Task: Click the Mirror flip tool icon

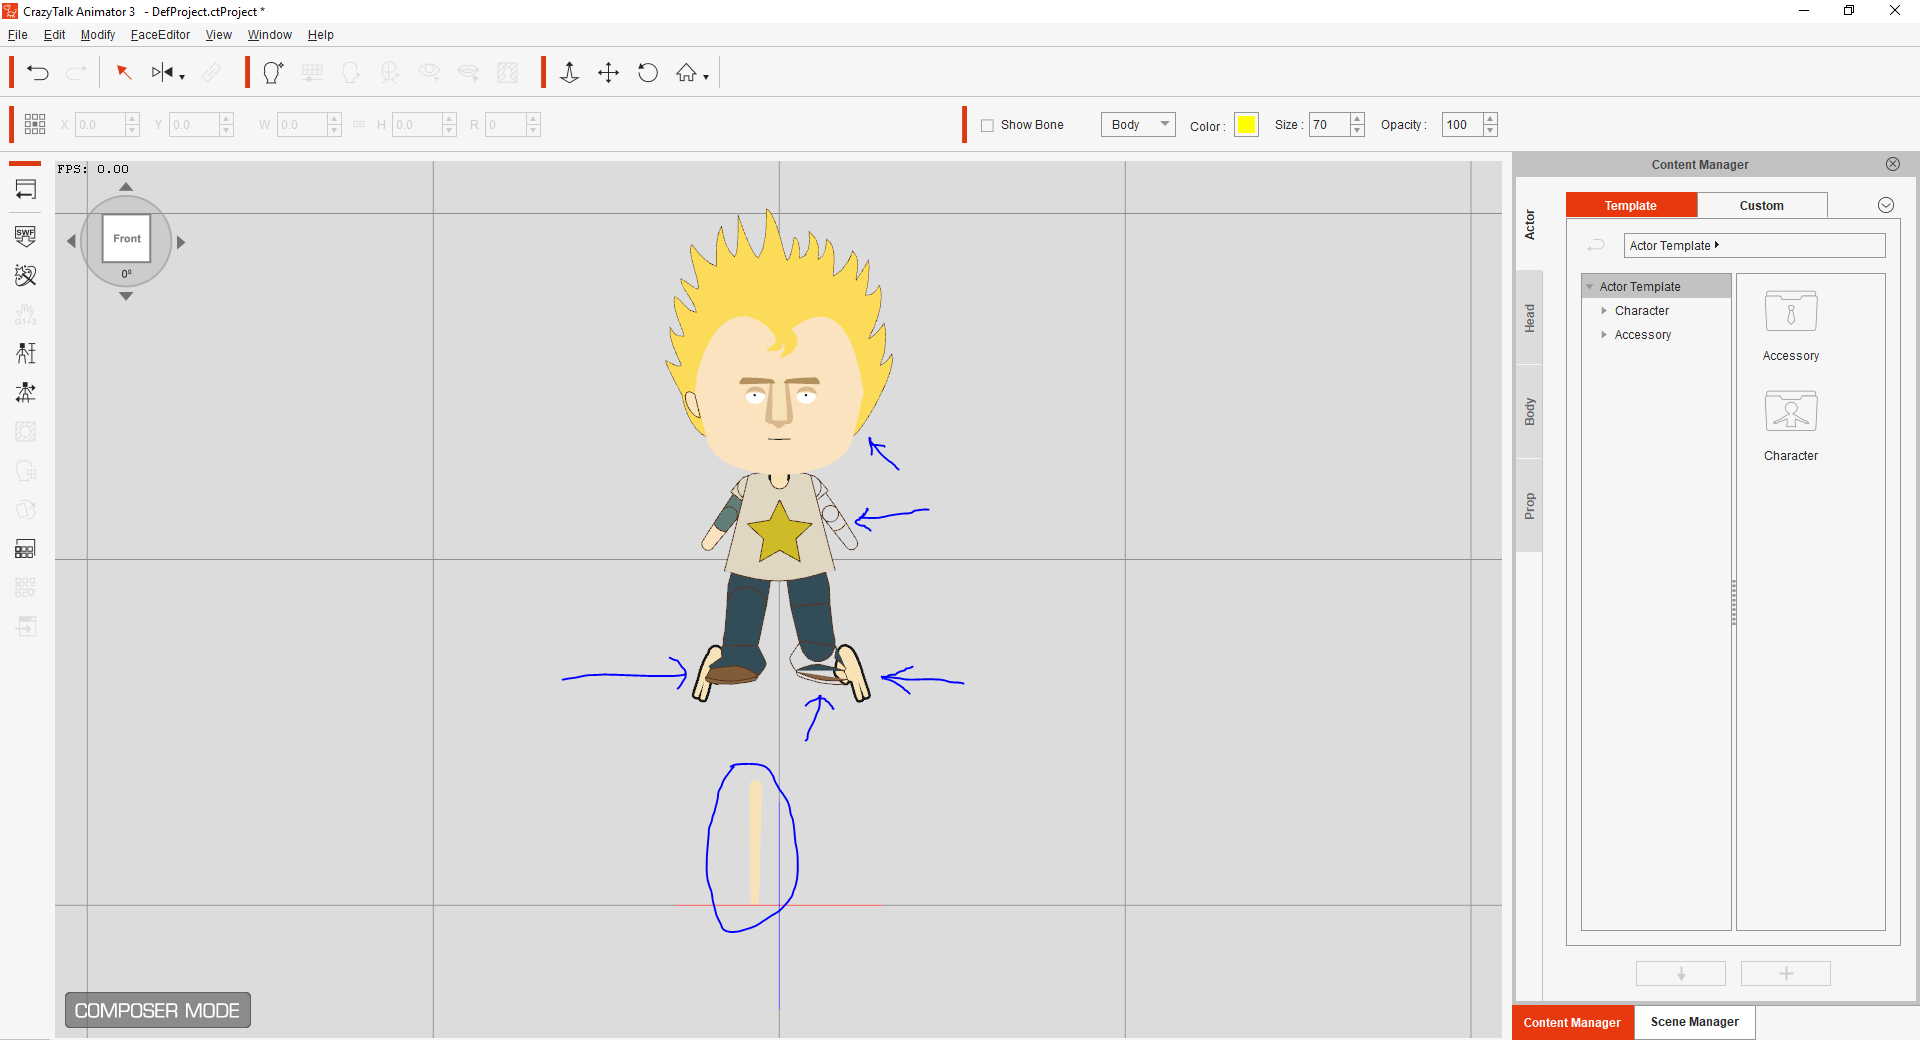Action: 162,73
